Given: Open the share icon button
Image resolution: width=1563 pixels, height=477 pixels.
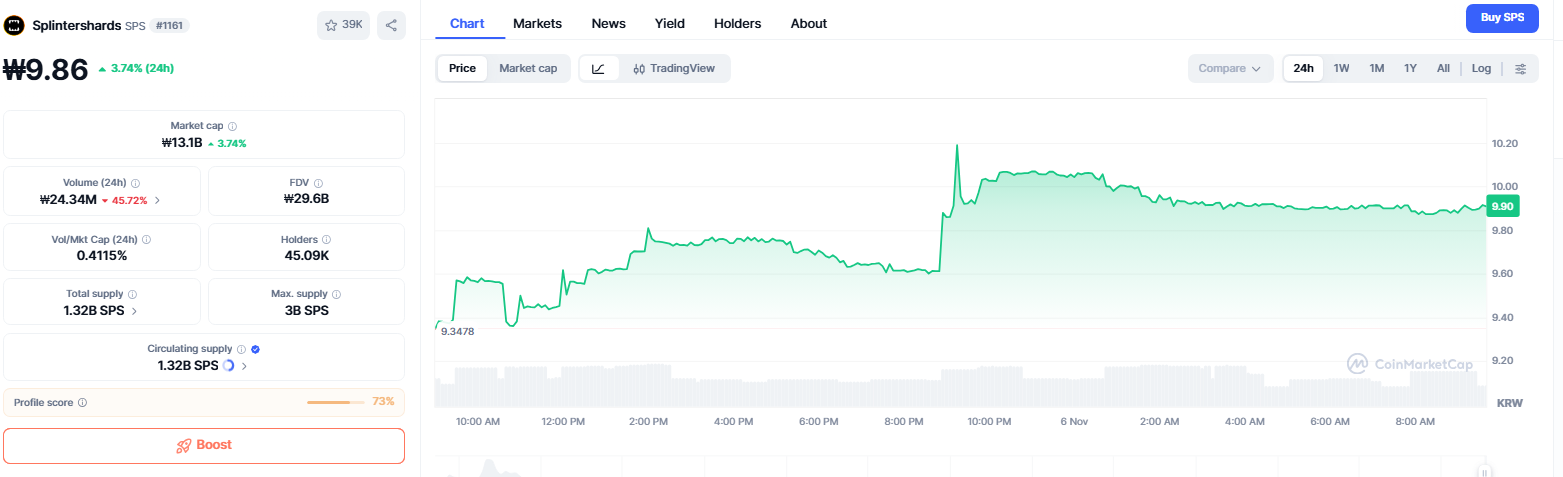Looking at the screenshot, I should 391,25.
